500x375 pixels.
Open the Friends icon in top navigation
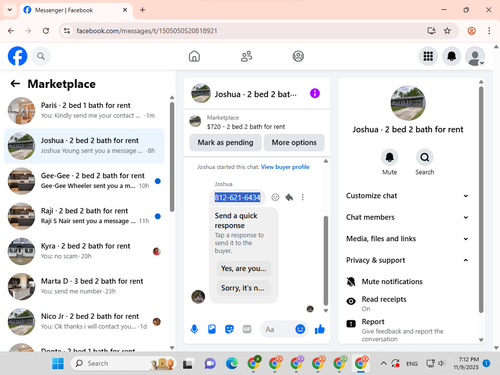246,56
